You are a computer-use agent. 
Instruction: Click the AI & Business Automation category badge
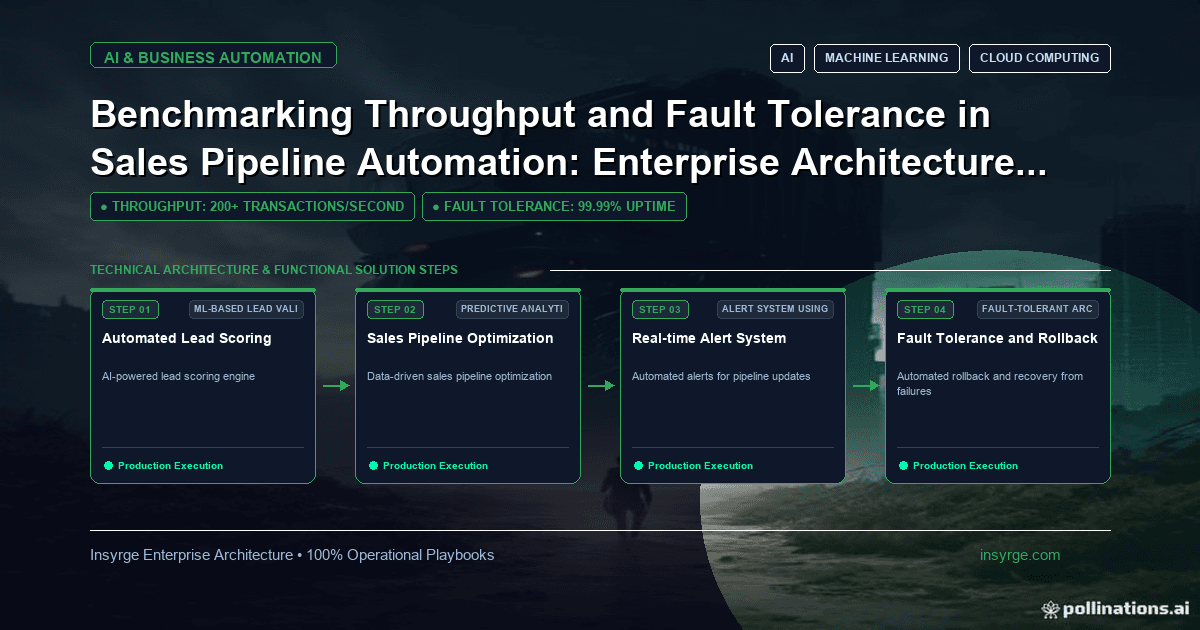213,56
